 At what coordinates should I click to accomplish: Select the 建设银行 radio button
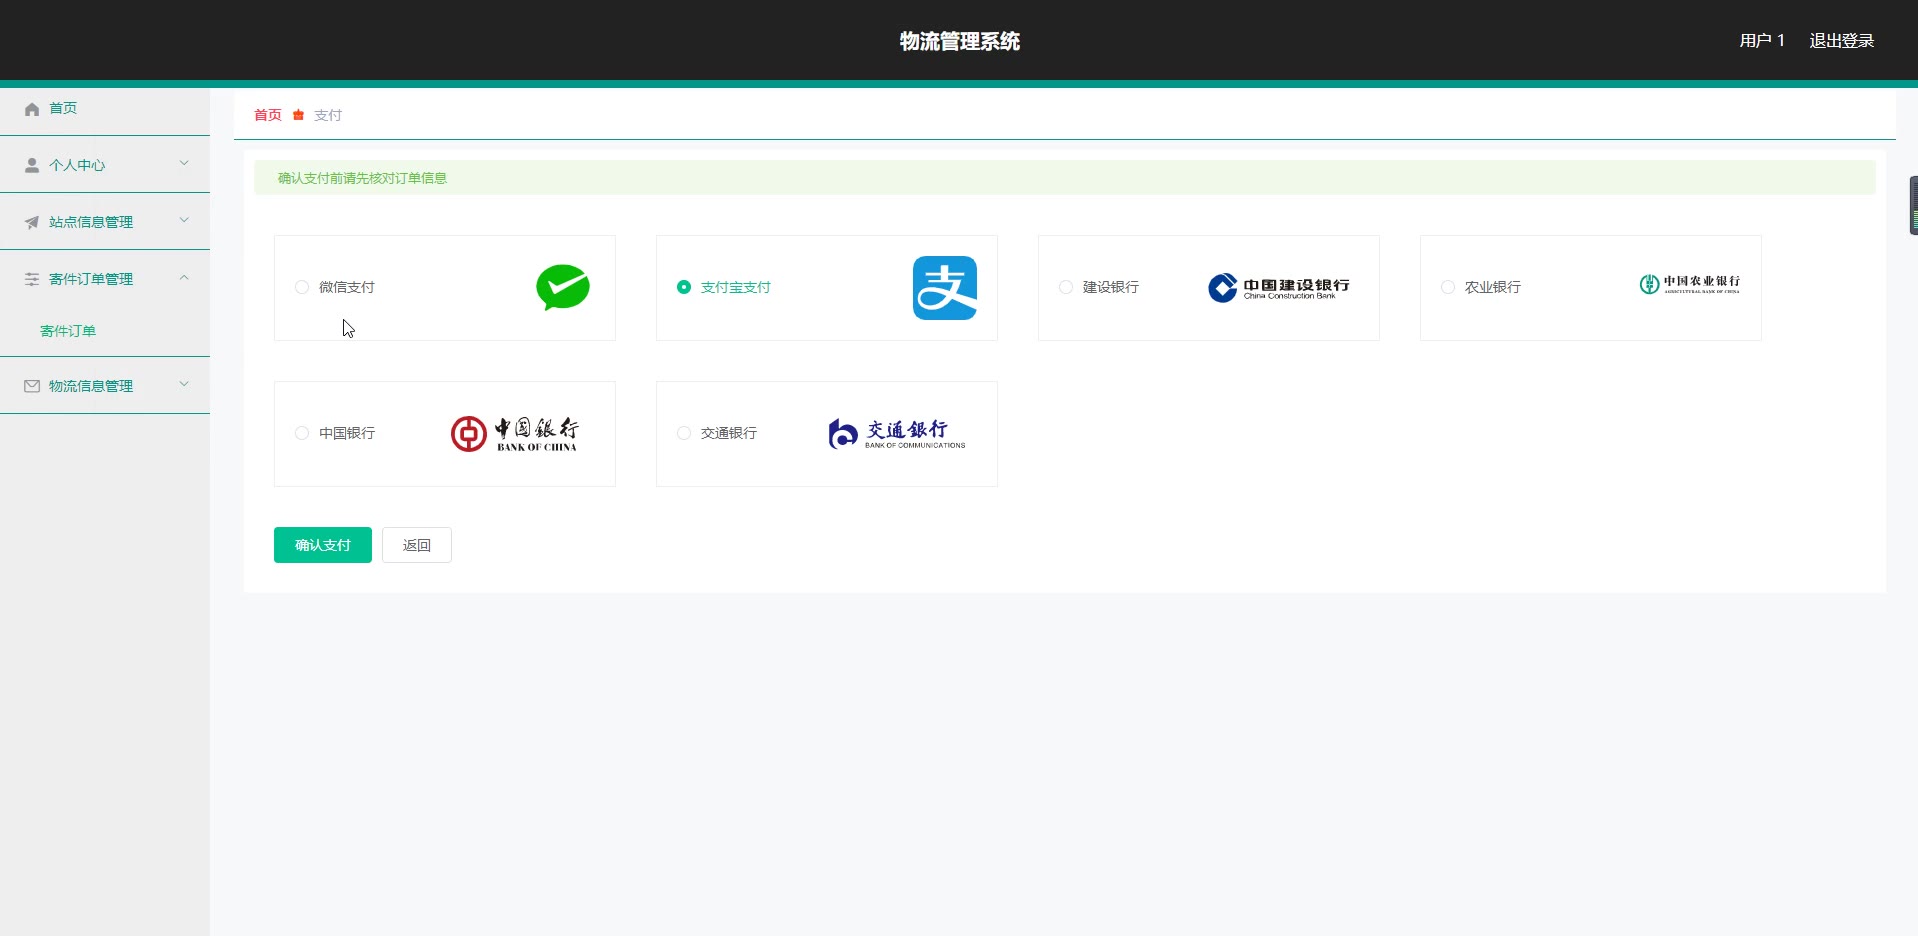[x=1066, y=287]
